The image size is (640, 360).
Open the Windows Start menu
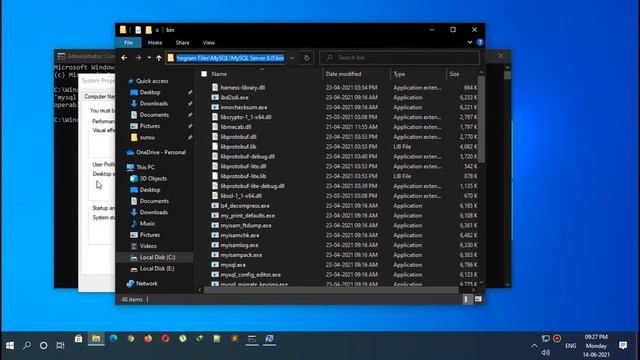10,346
